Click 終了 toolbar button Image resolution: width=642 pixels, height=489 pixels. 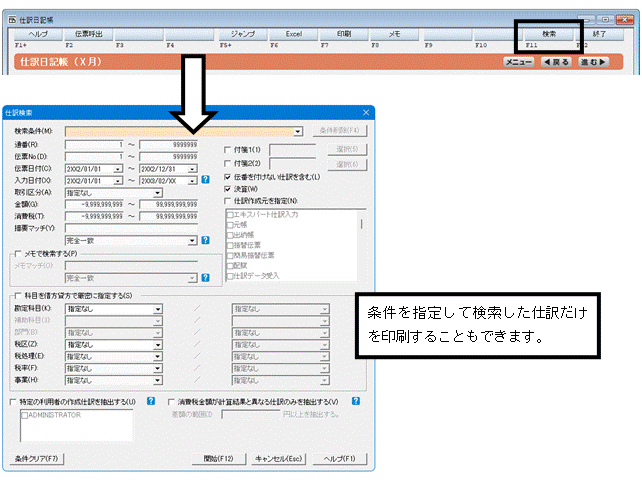[599, 34]
